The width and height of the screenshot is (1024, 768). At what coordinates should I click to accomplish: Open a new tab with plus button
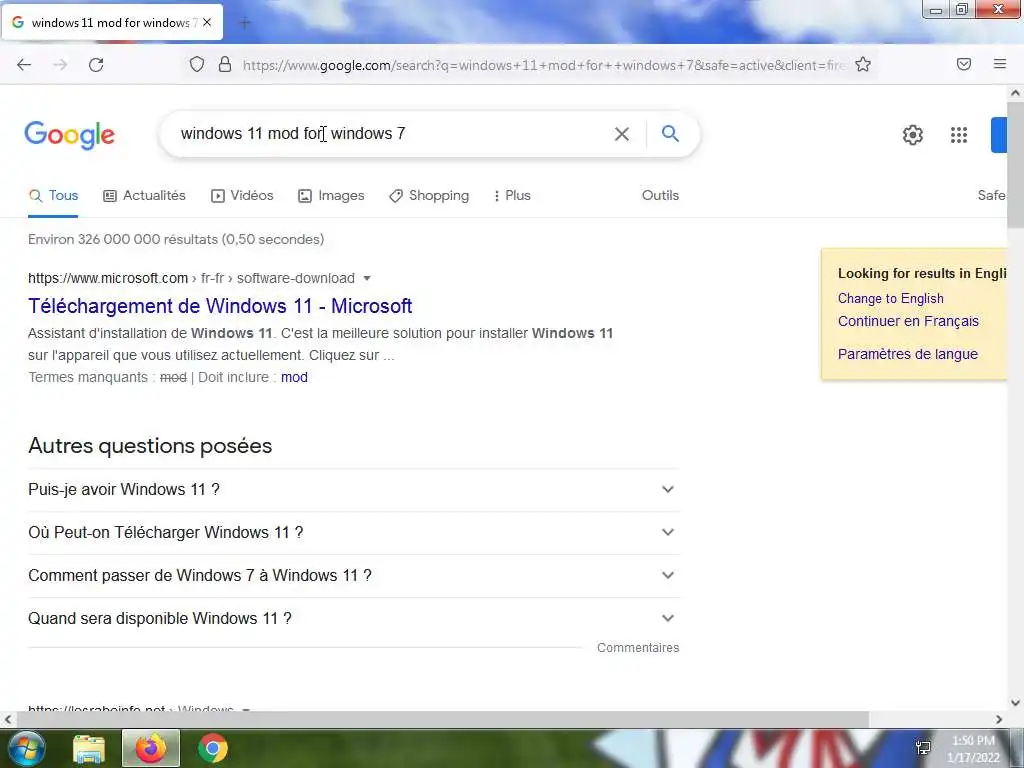click(x=245, y=23)
